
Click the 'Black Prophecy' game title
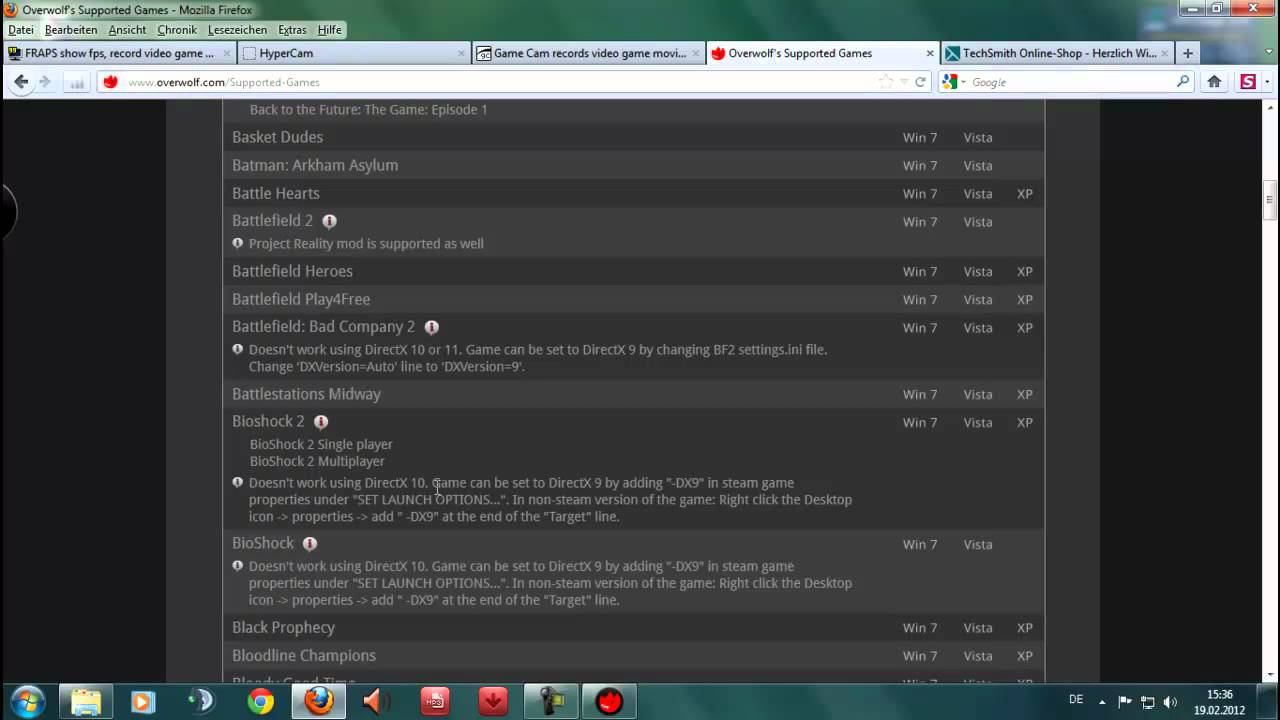click(x=283, y=627)
